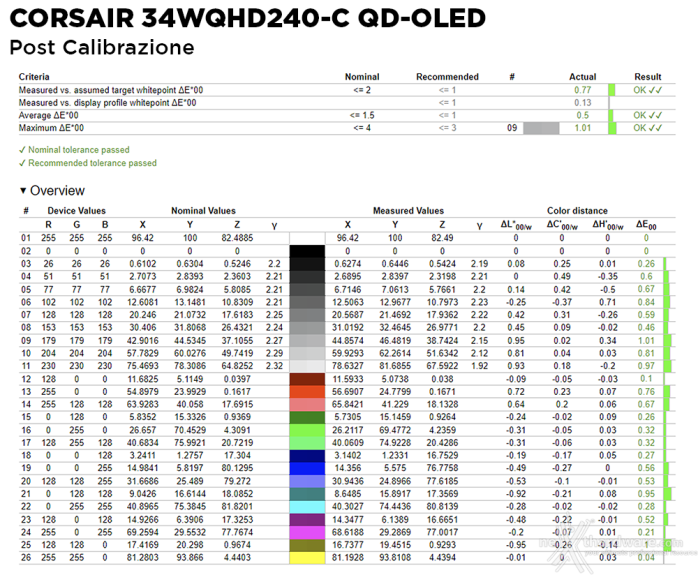Select the 'Average ΔE*00' criteria row
The image size is (698, 575).
point(347,115)
